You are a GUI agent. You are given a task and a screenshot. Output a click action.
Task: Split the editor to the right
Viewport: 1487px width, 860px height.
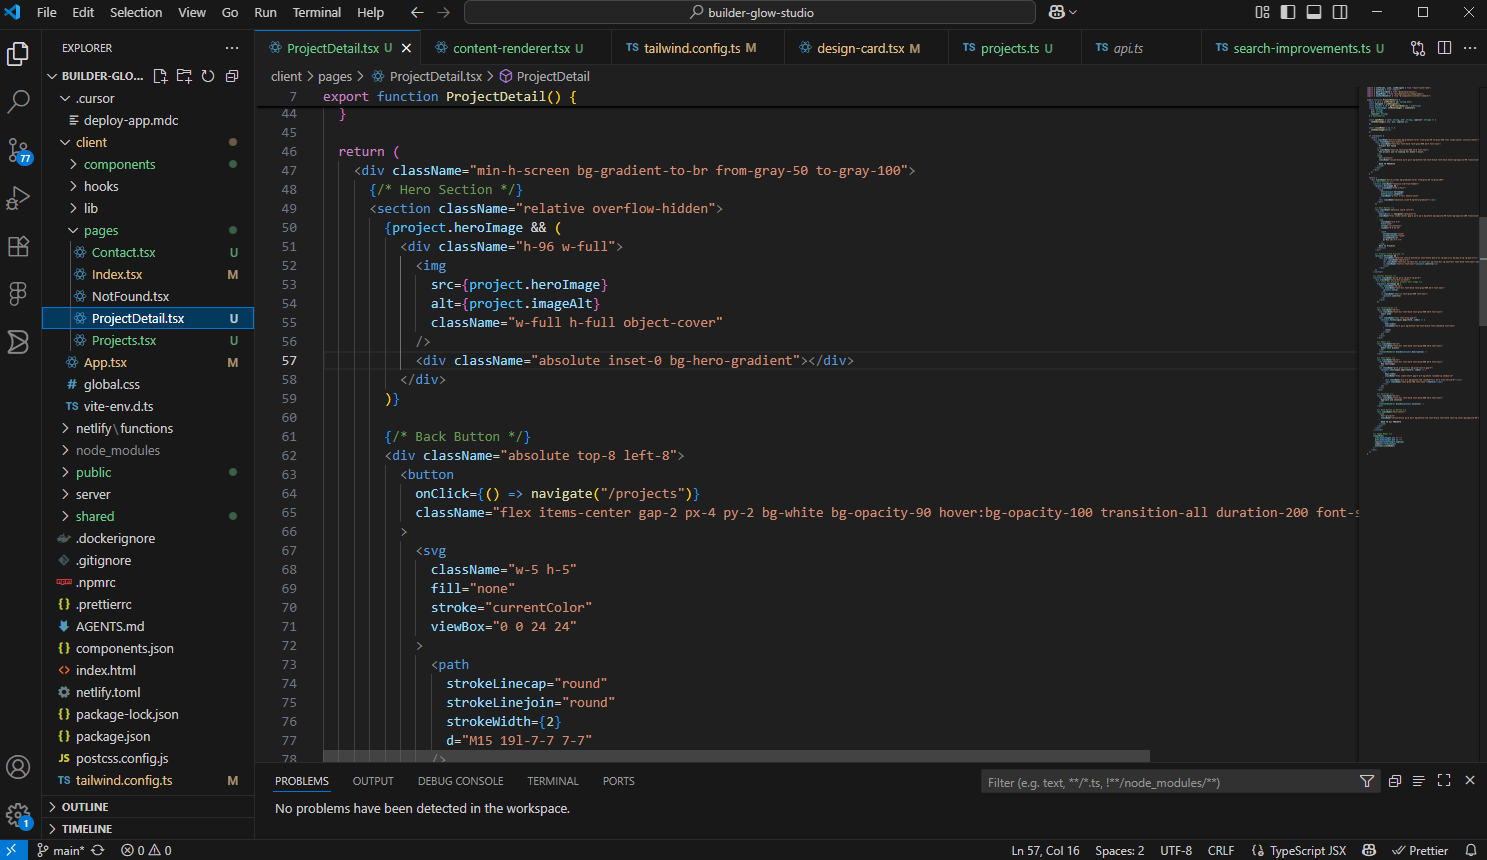1444,48
